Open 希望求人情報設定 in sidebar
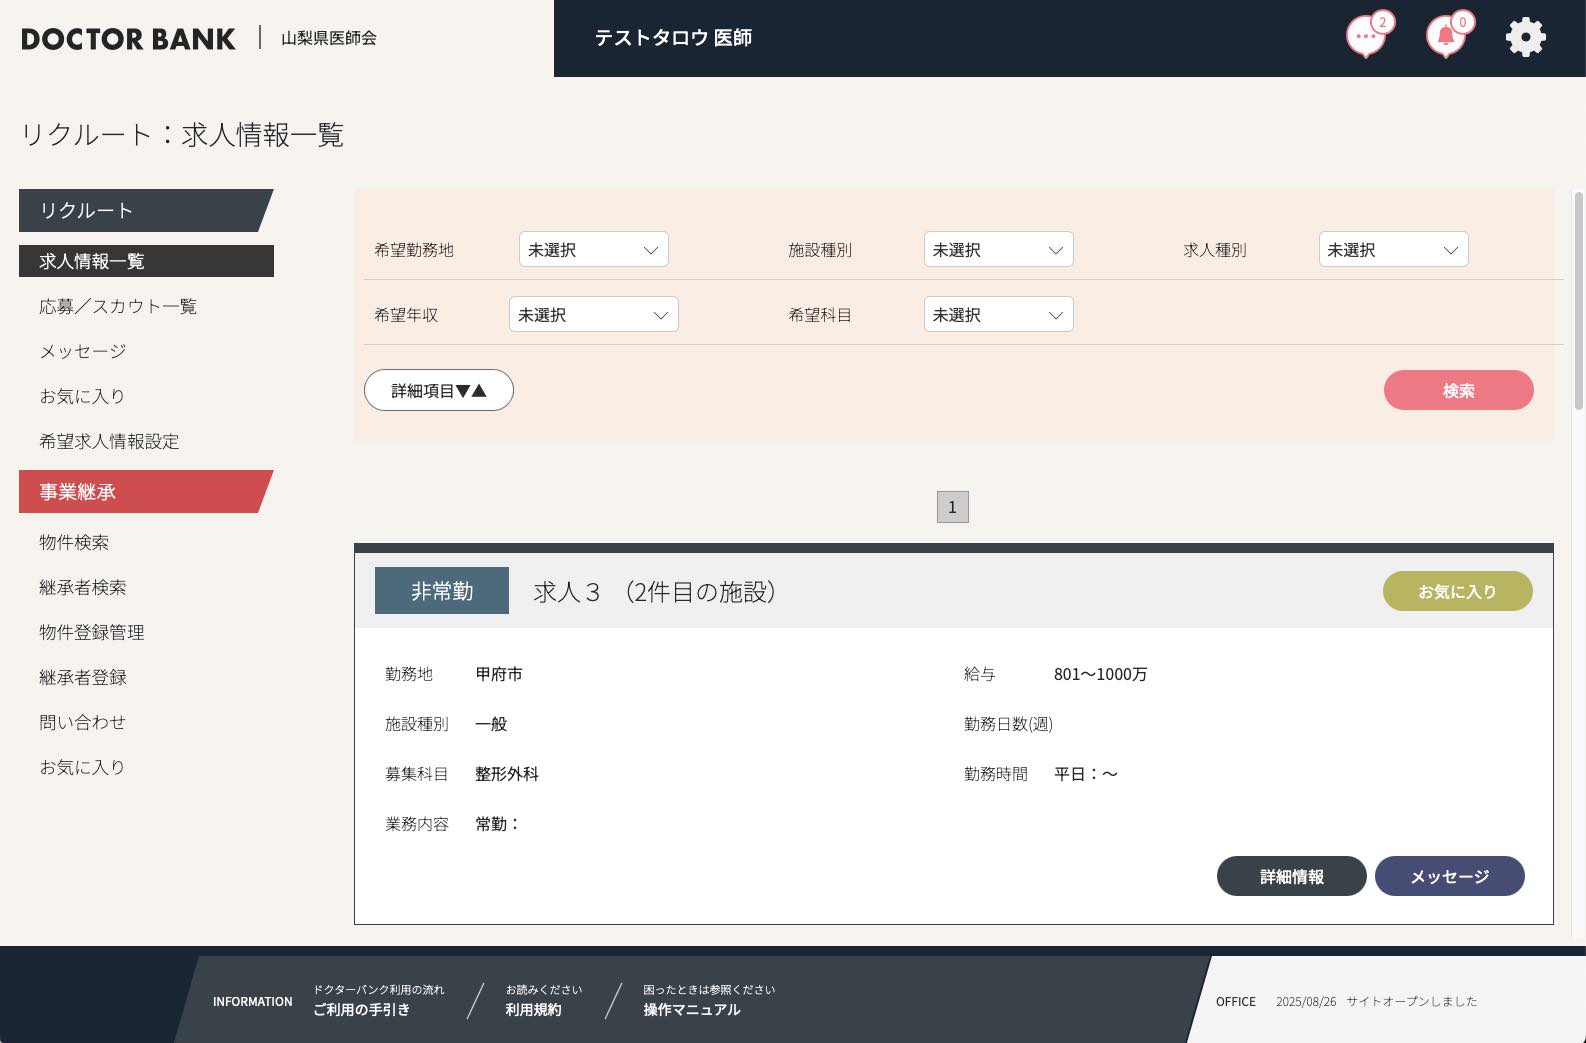This screenshot has height=1043, width=1586. click(109, 442)
